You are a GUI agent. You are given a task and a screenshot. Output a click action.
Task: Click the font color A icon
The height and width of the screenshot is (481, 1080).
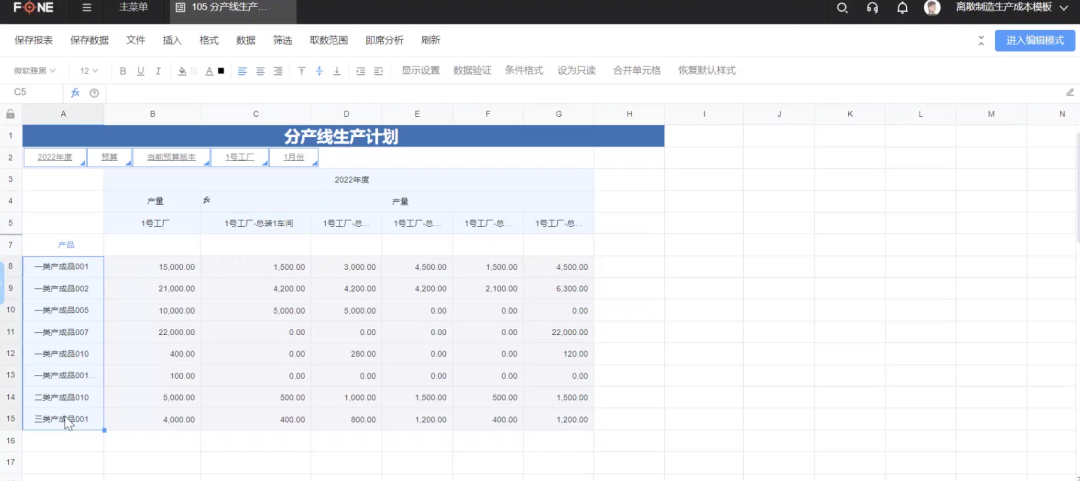(x=209, y=71)
